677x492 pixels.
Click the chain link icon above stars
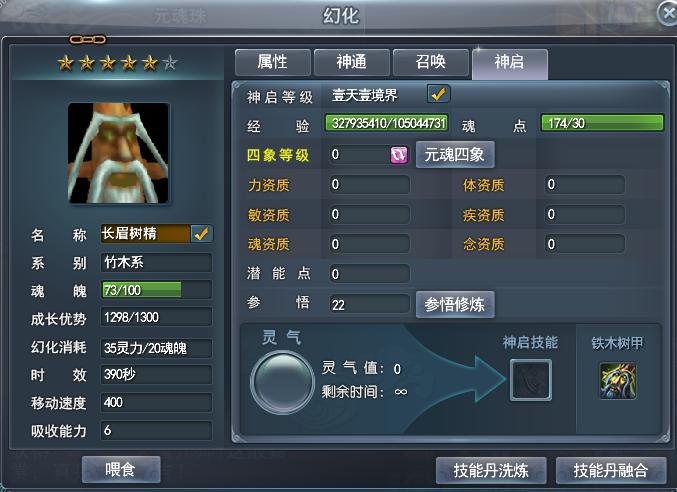coord(88,40)
